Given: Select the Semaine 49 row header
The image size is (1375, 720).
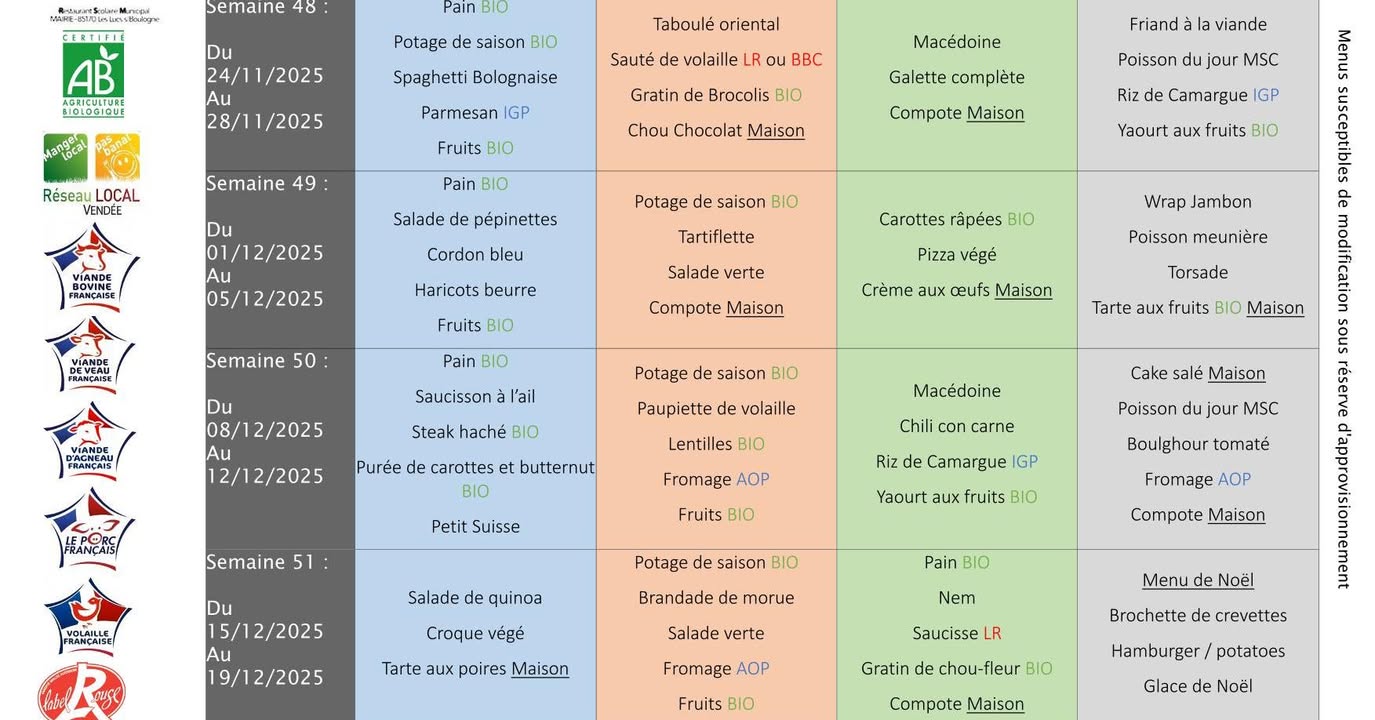Looking at the screenshot, I should click(267, 184).
